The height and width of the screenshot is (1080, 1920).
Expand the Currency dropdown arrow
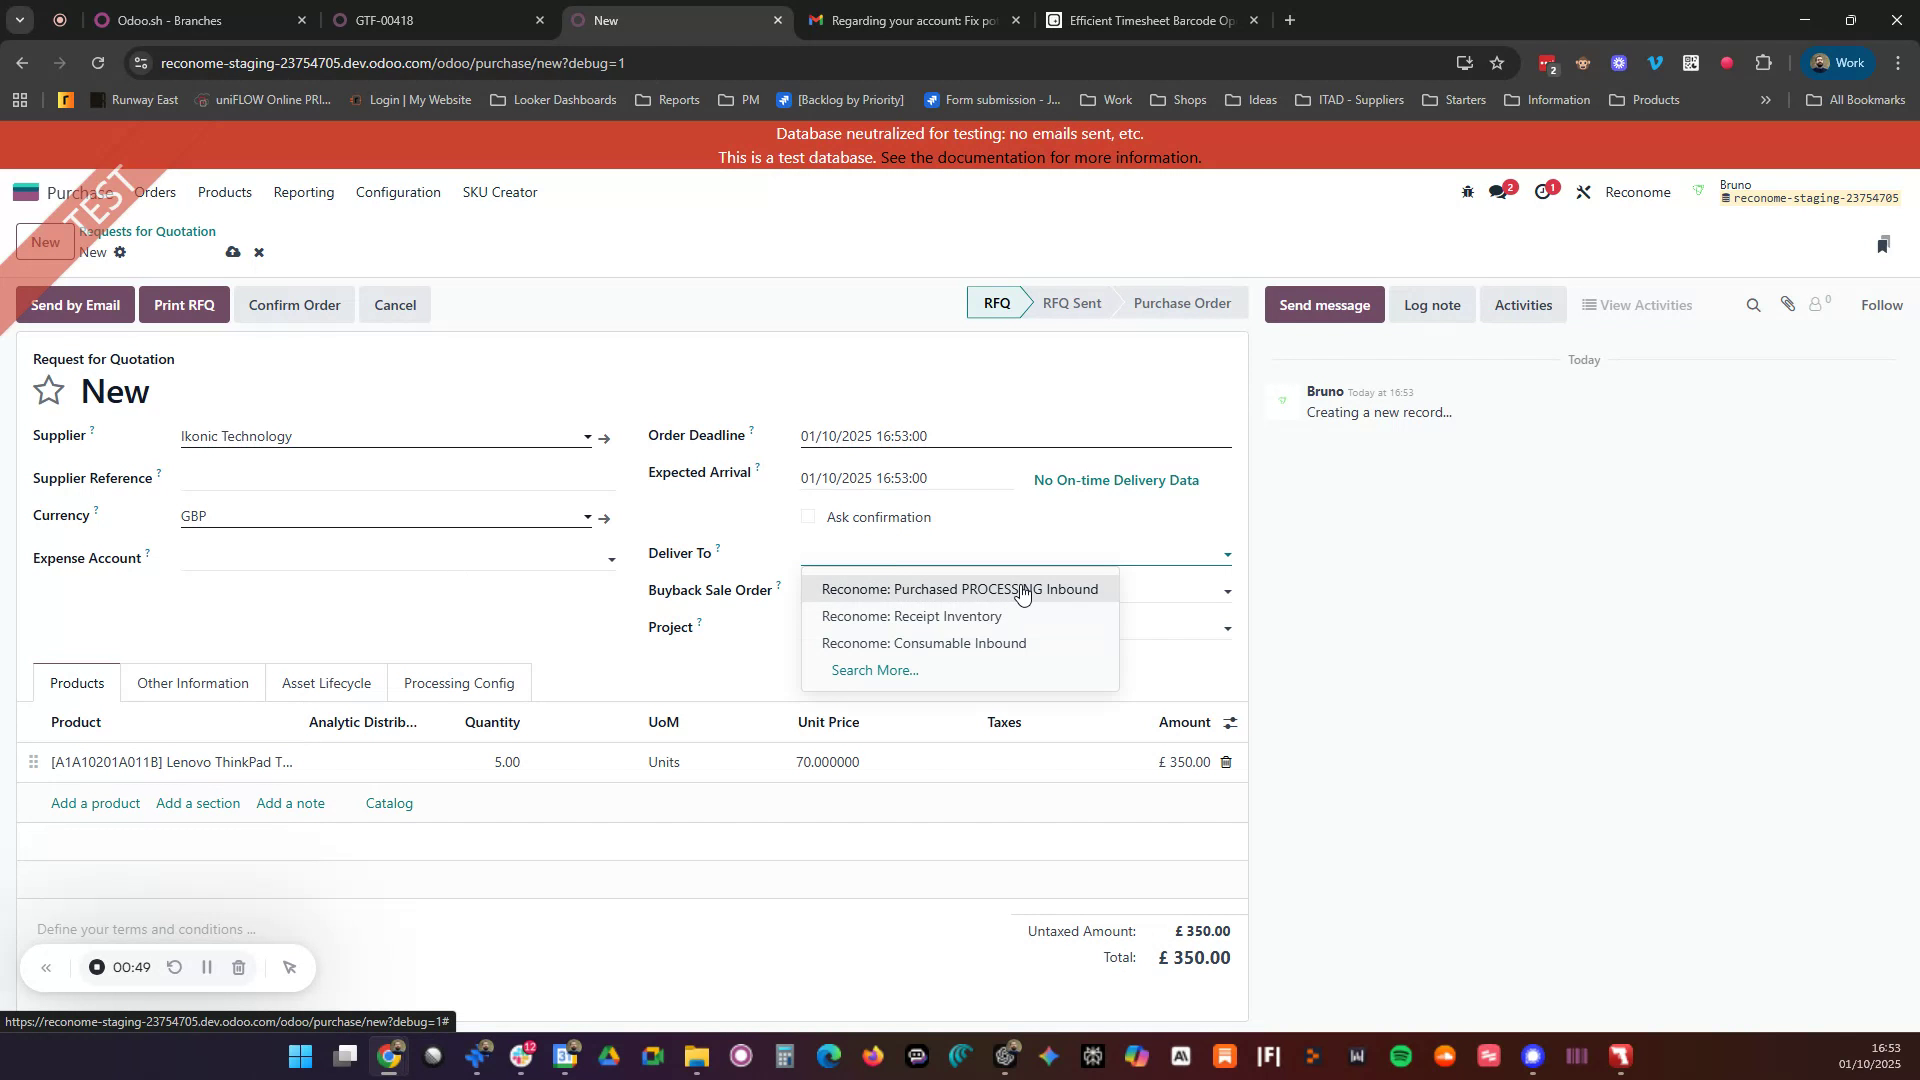[587, 517]
